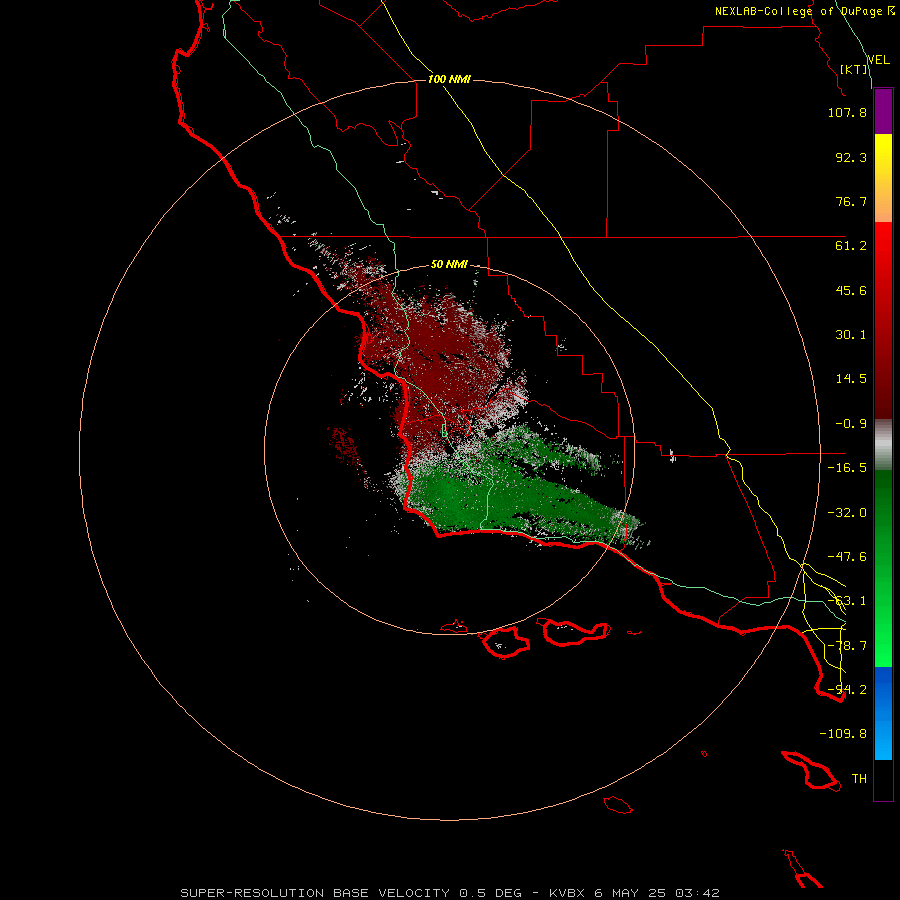Viewport: 900px width, 900px height.
Task: Click the 107.8 velocity scale value
Action: (x=847, y=112)
